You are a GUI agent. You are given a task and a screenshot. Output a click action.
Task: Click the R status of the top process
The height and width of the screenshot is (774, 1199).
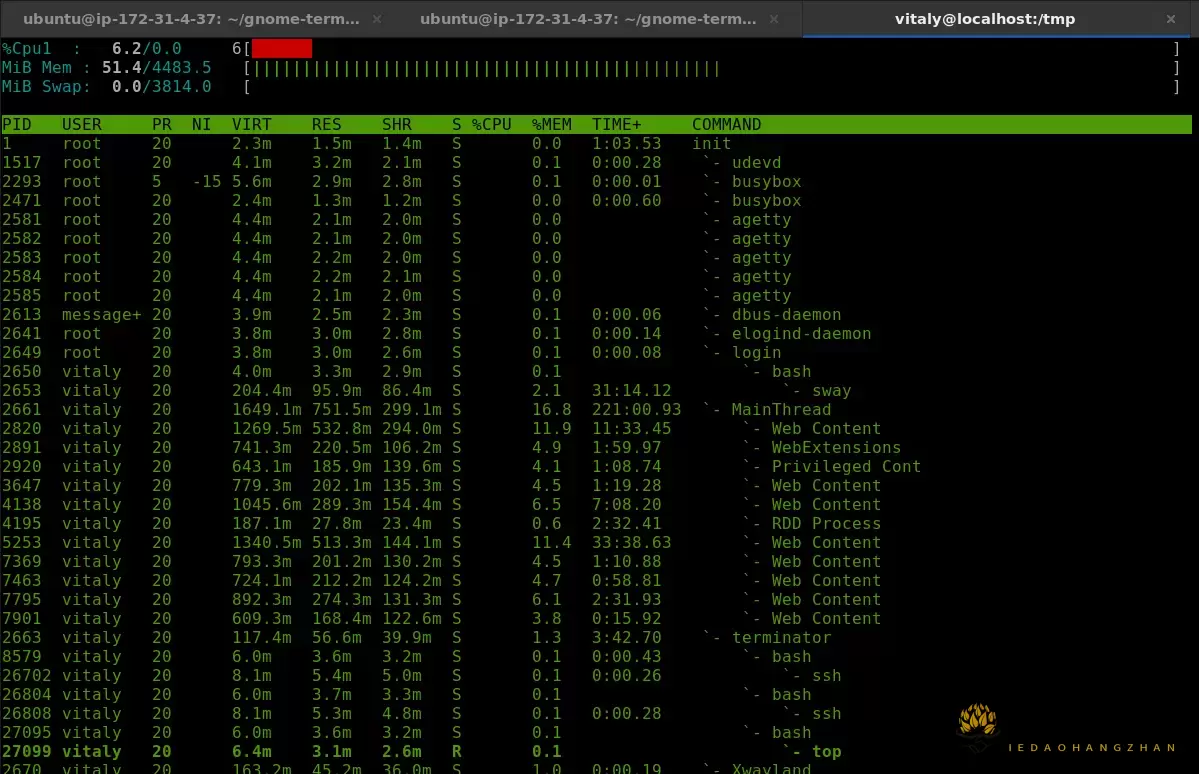[457, 752]
